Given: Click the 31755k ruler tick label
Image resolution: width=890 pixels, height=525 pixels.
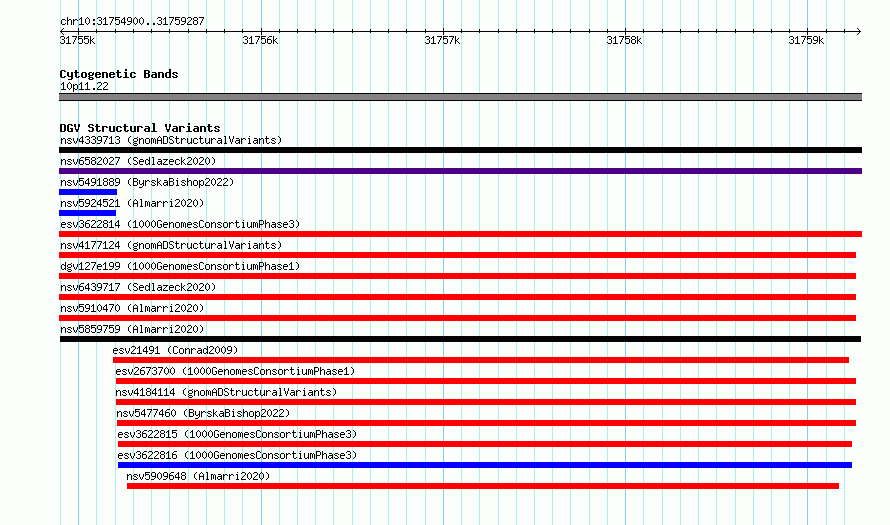Looking at the screenshot, I should (x=77, y=40).
